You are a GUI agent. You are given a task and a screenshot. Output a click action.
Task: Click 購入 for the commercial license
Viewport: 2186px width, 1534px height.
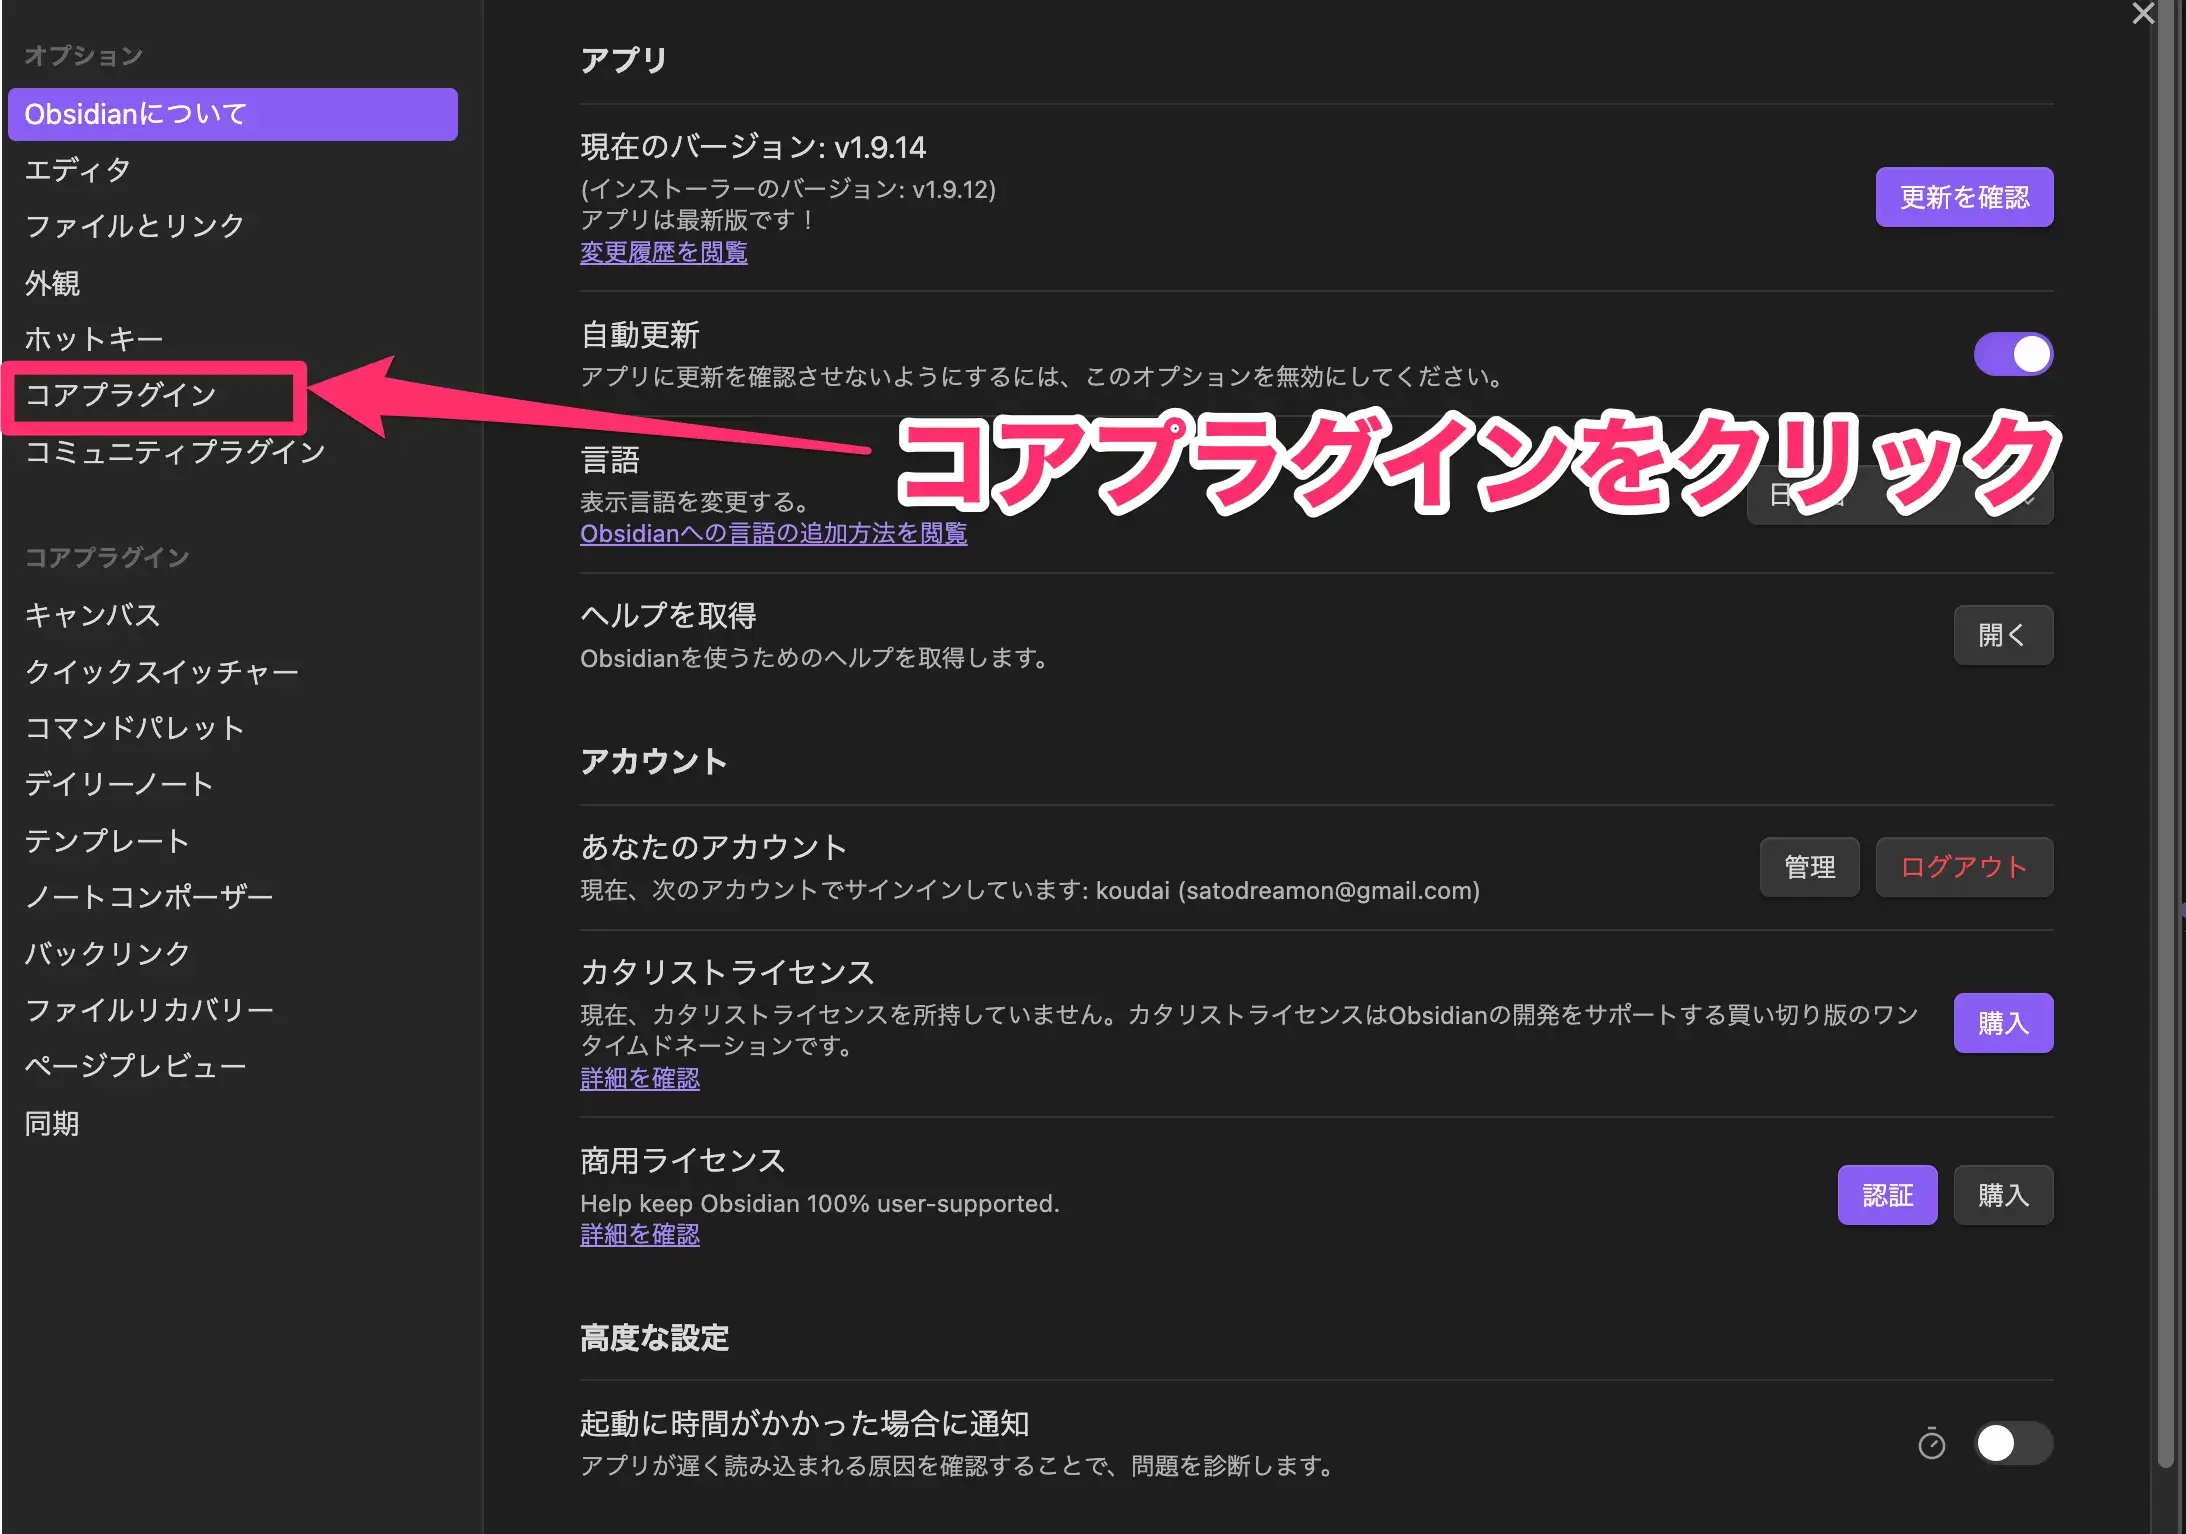(2003, 1195)
